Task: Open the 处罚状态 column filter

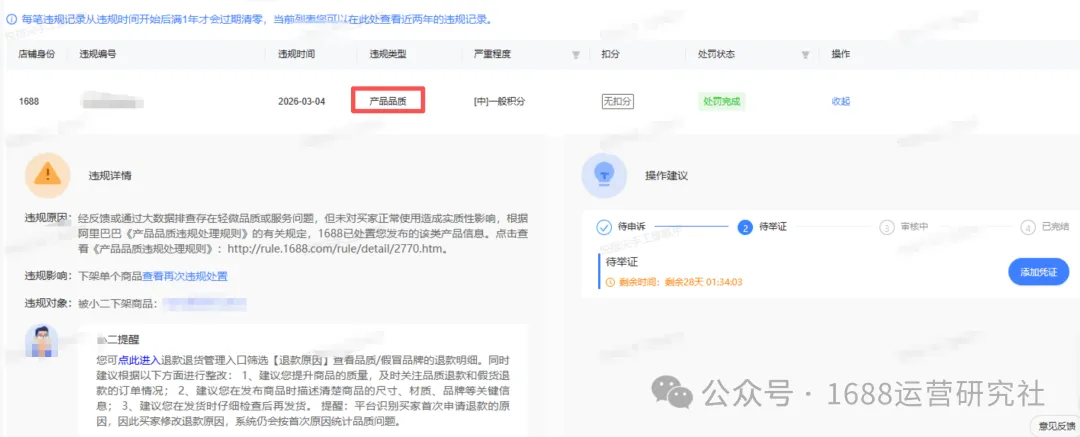Action: pos(804,55)
